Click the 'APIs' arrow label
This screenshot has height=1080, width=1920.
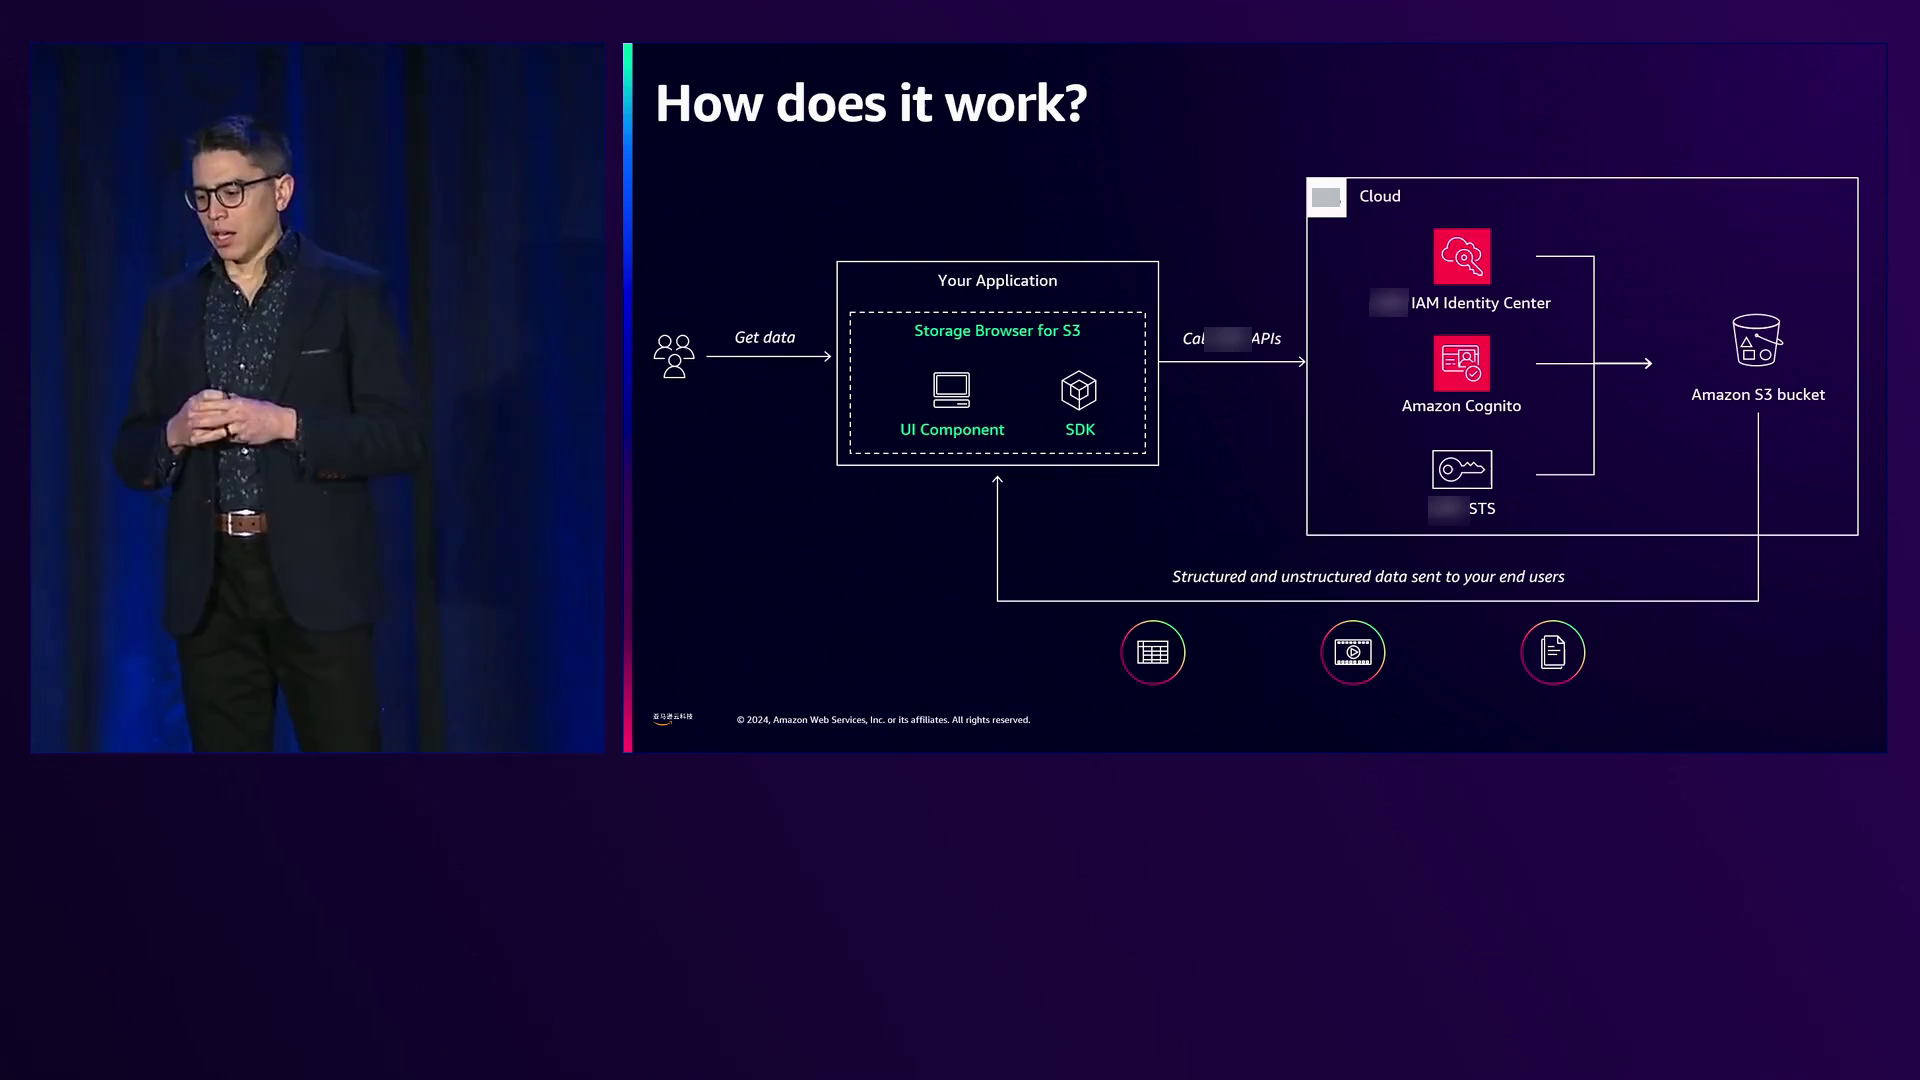pos(1266,339)
